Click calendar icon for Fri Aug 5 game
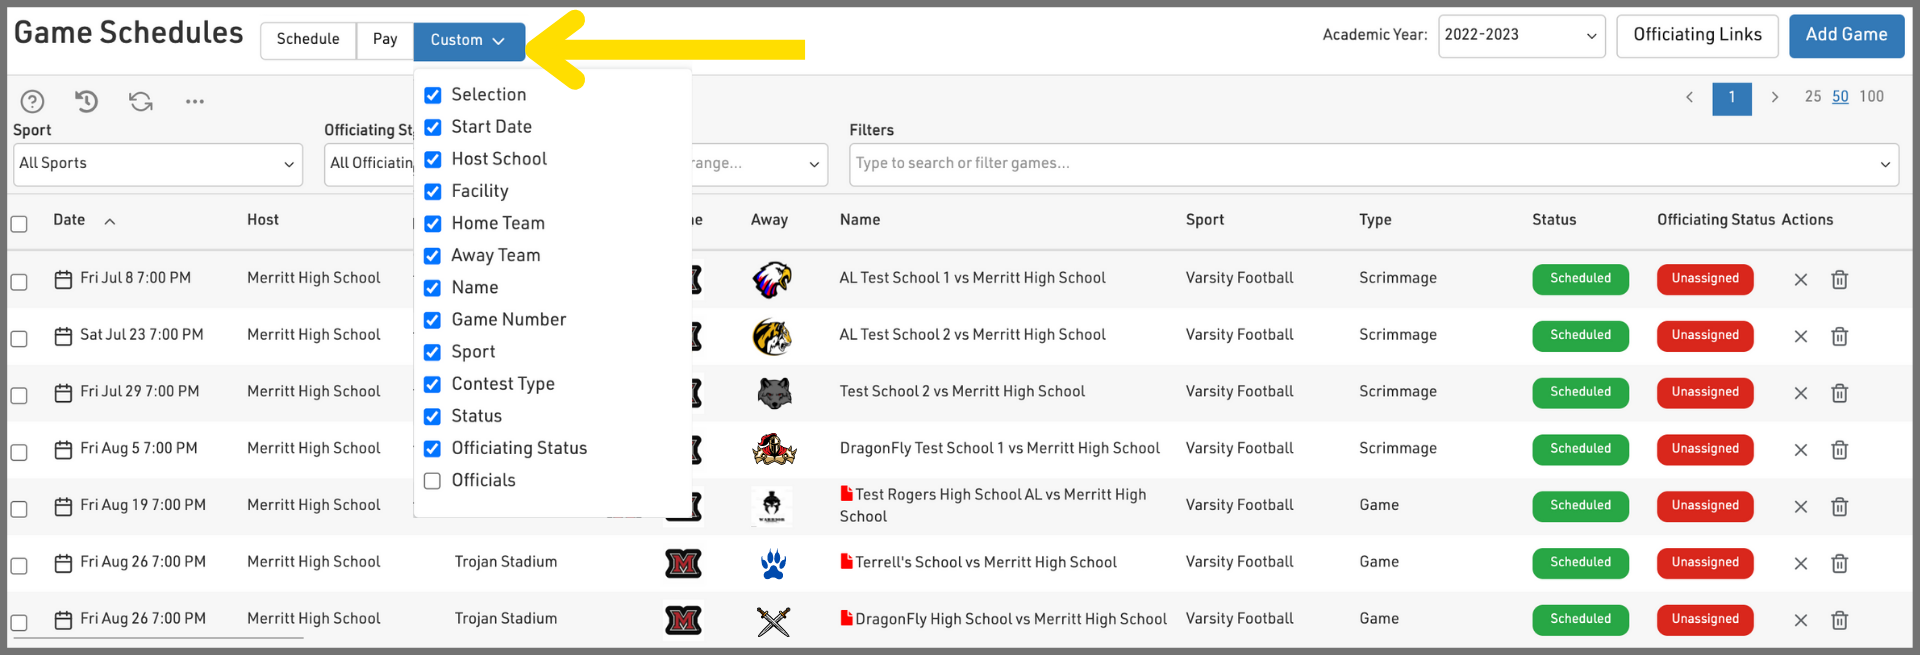The height and width of the screenshot is (656, 1920). [x=63, y=450]
